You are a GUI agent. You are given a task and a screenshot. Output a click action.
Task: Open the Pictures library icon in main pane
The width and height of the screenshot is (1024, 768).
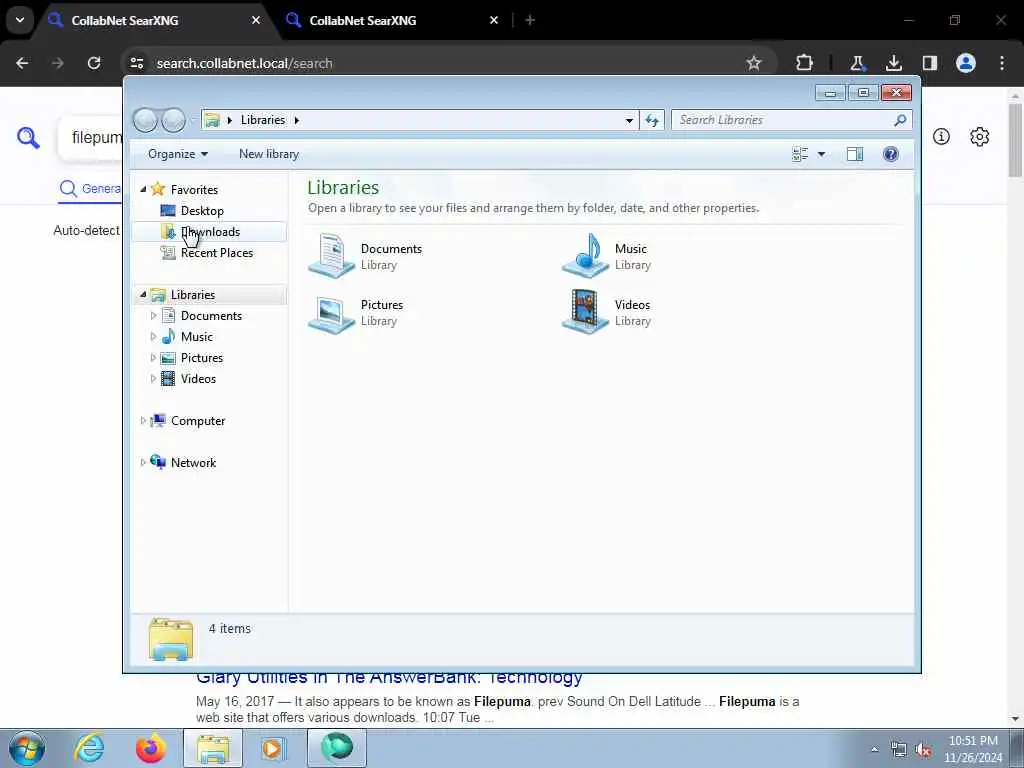point(332,313)
